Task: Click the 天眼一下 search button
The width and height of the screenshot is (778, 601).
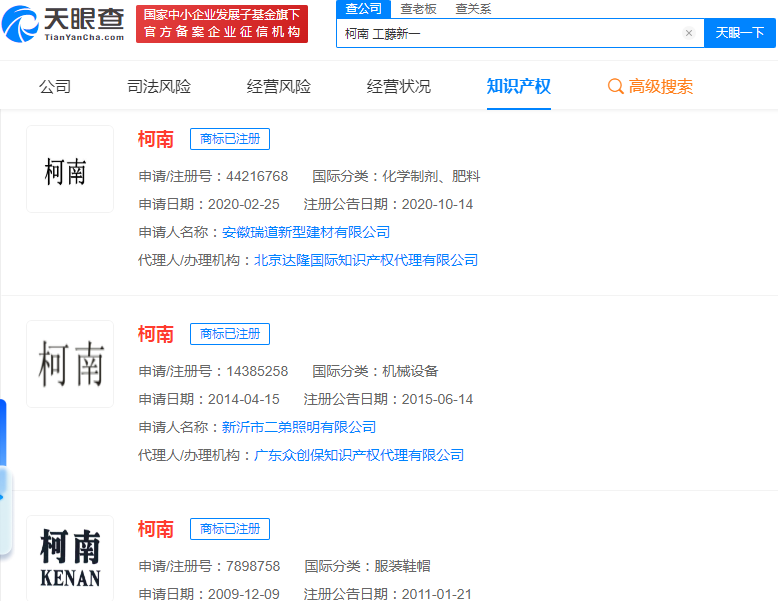Action: (739, 33)
